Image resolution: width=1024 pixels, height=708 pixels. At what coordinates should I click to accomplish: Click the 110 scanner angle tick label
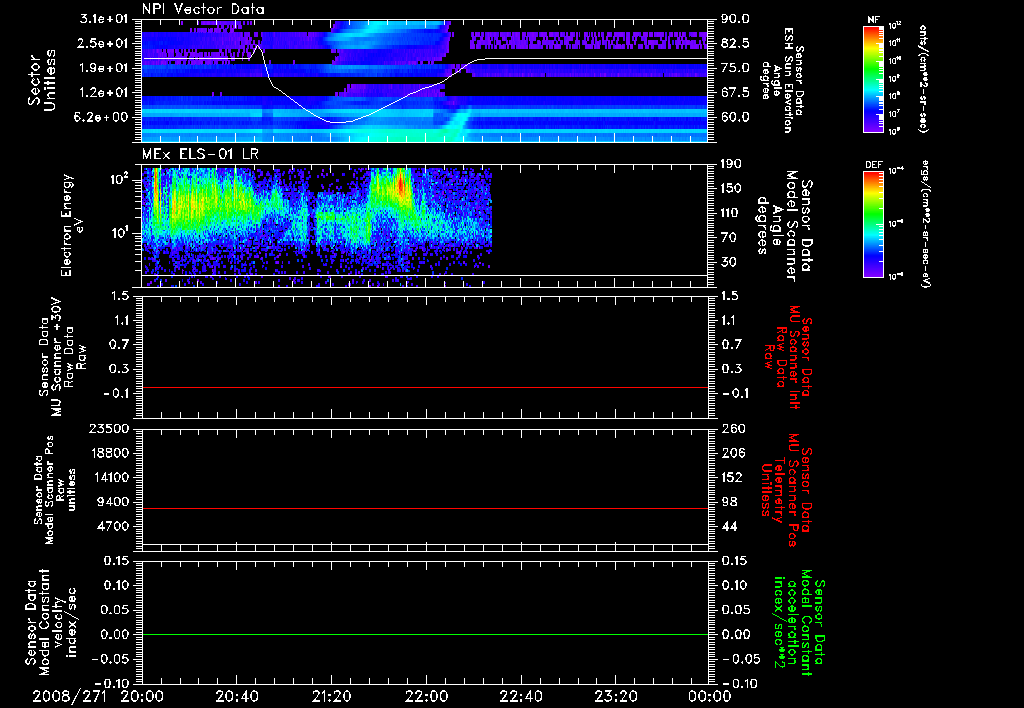(x=732, y=213)
